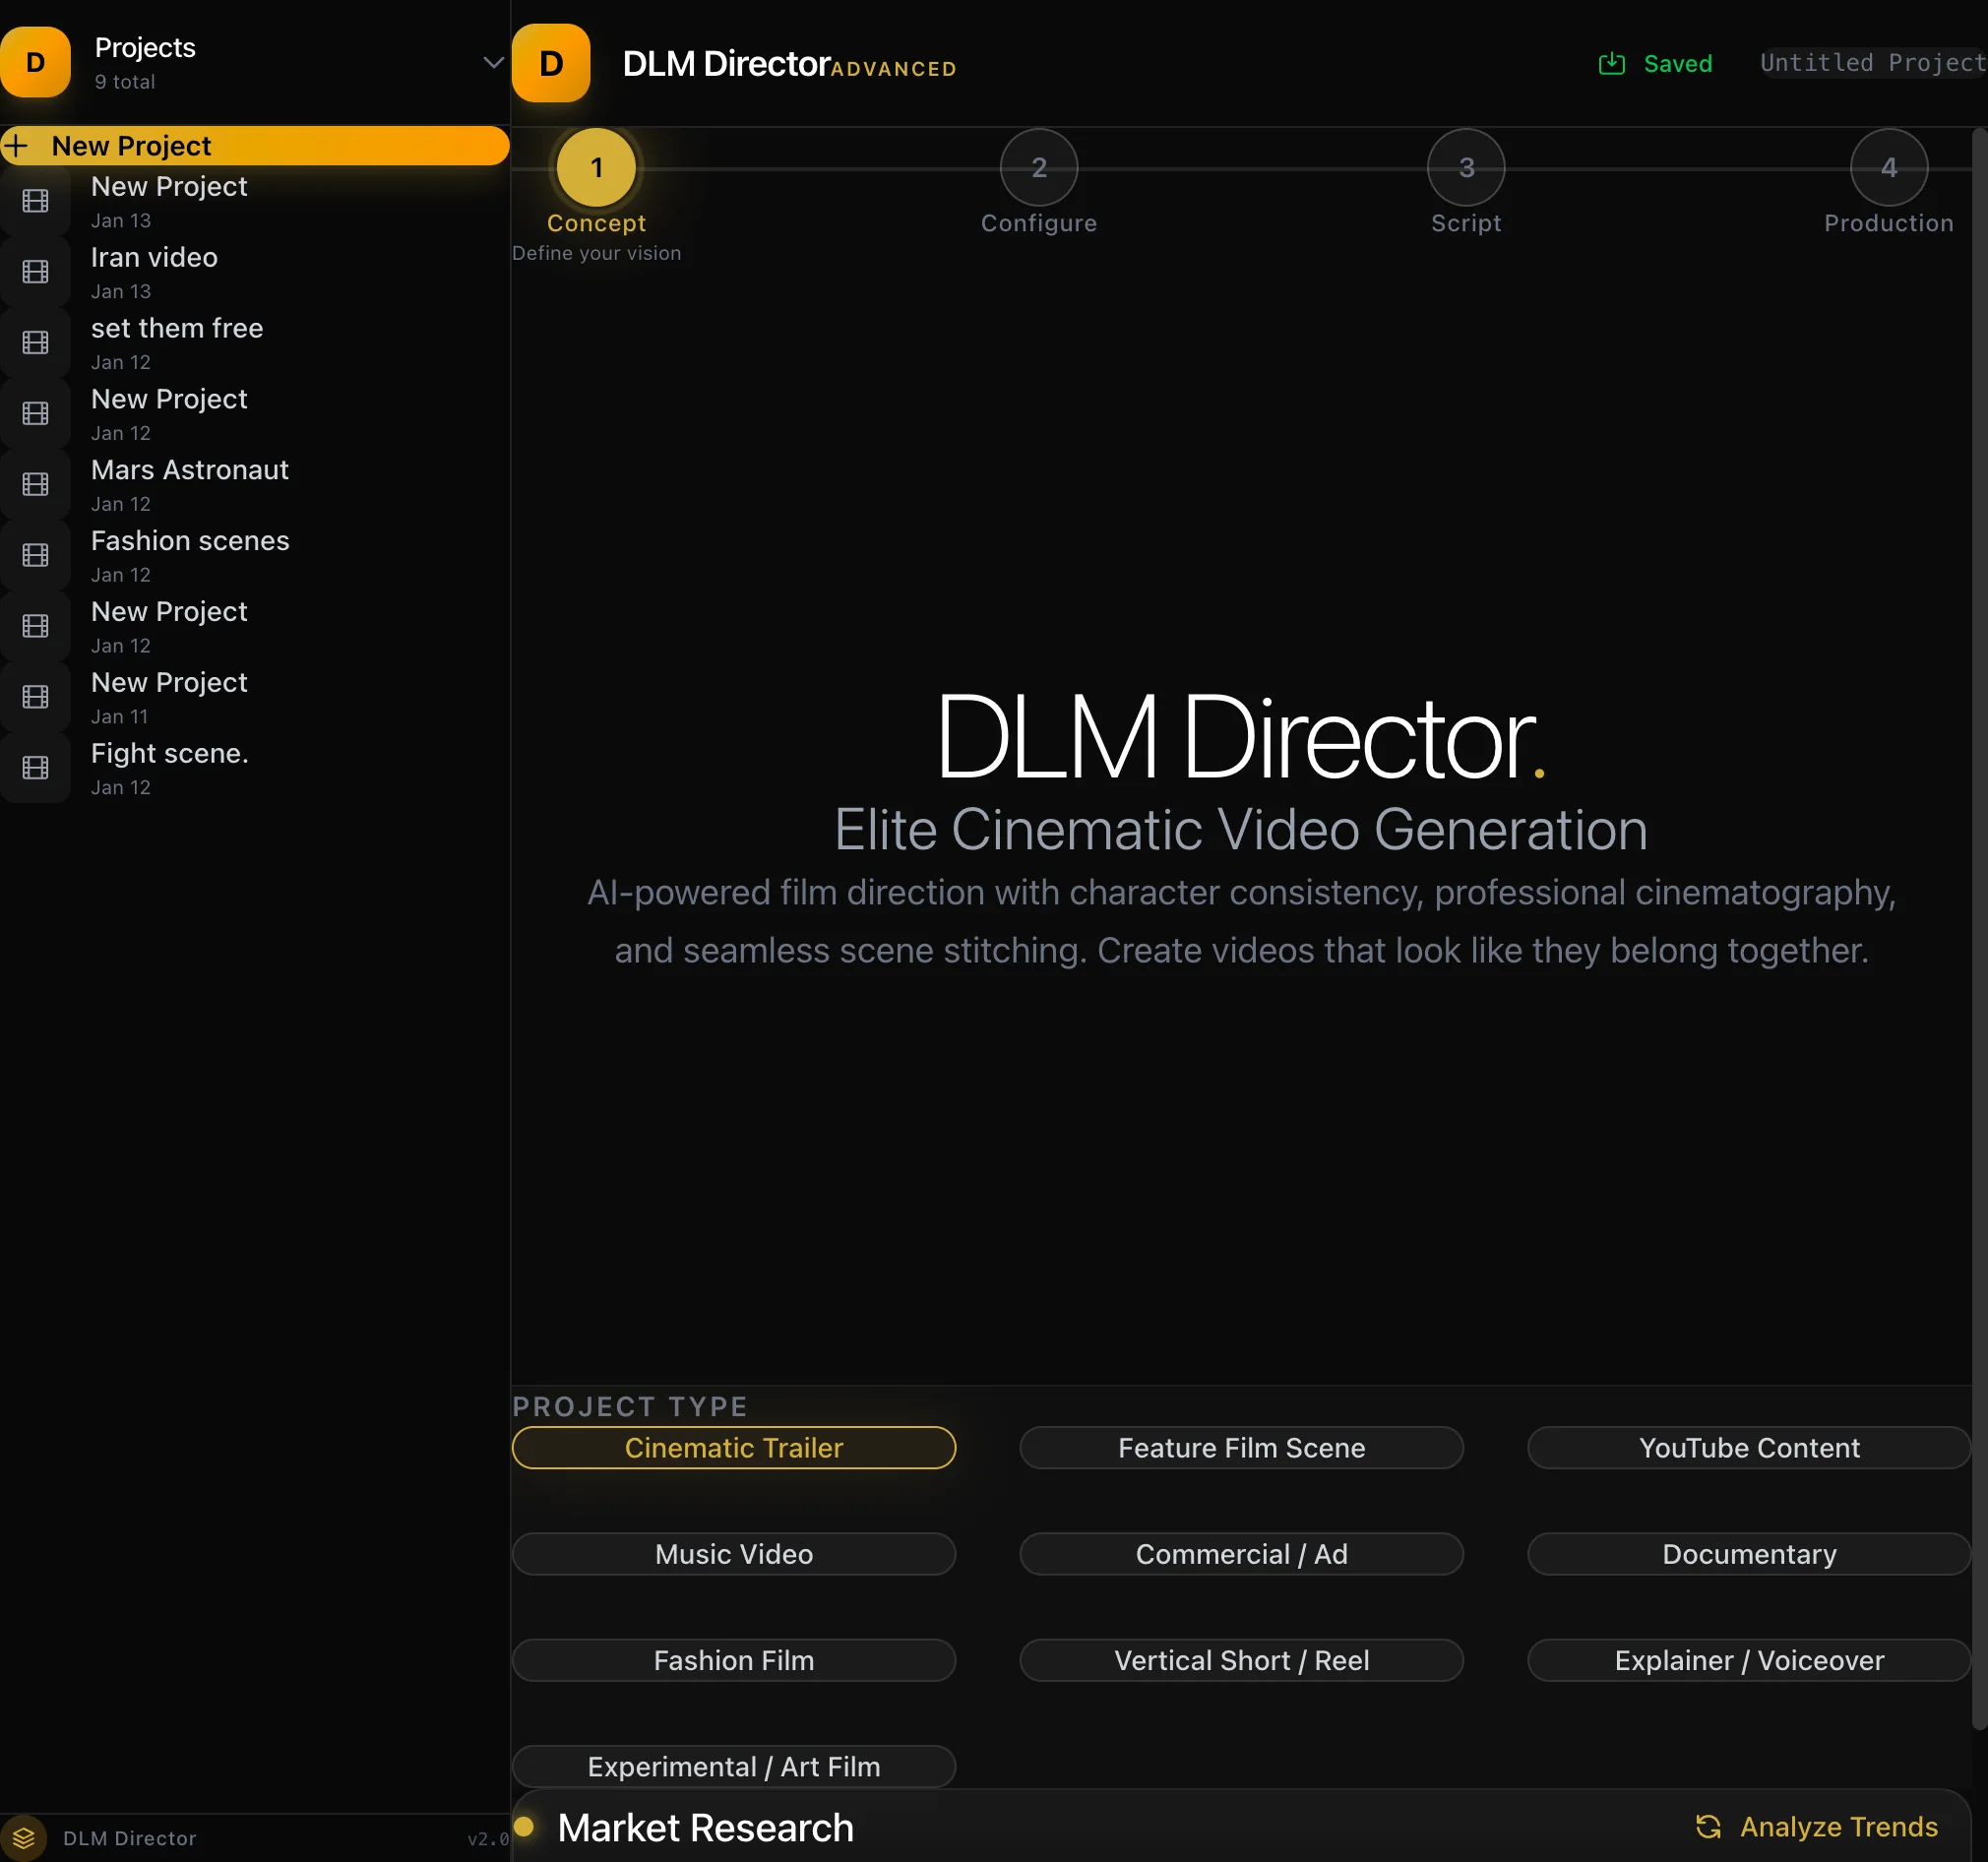Select Cinematic Trailer project type
This screenshot has width=1988, height=1862.
click(x=734, y=1448)
